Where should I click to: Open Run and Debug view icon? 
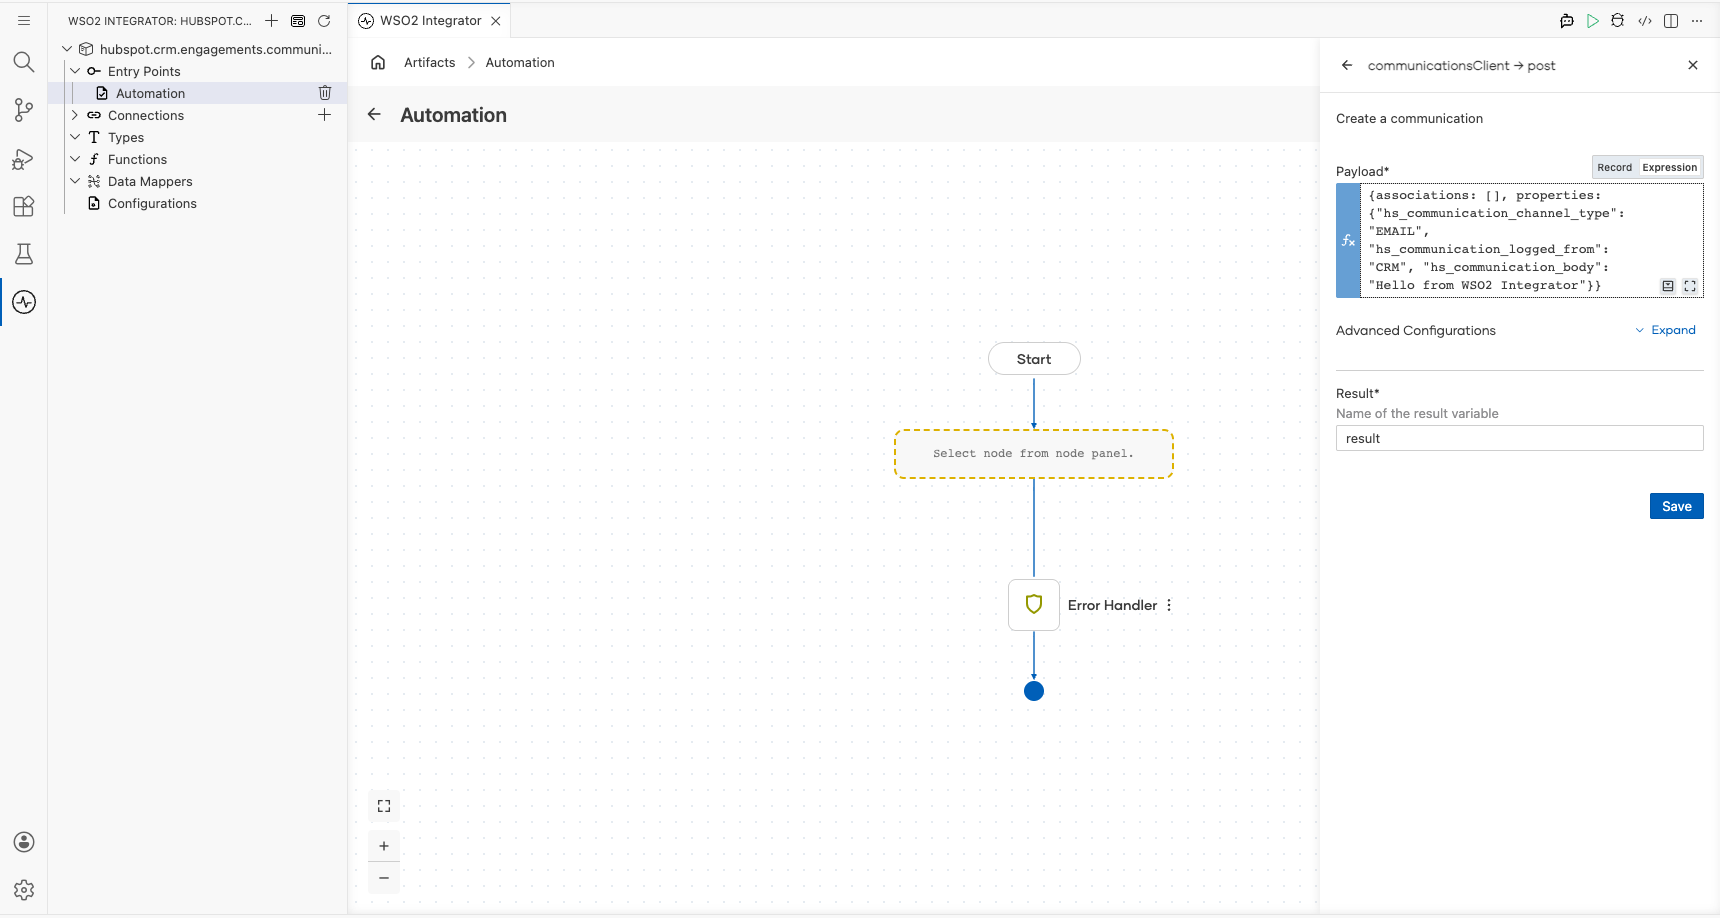pyautogui.click(x=24, y=158)
